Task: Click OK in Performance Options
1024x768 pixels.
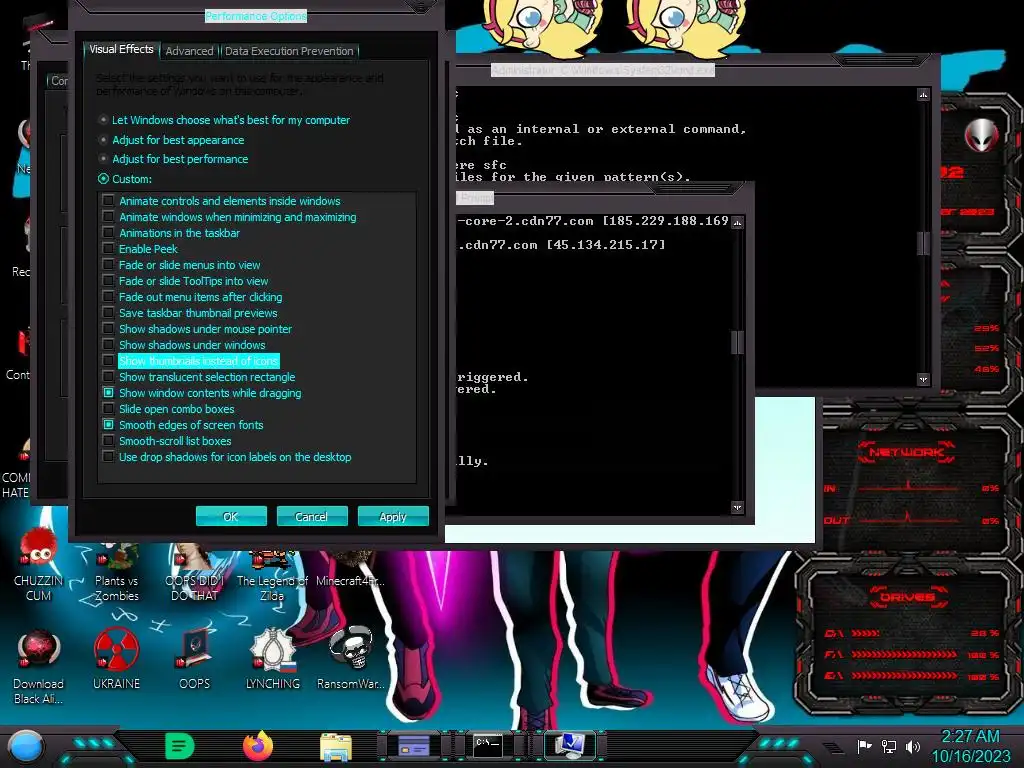Action: point(231,517)
